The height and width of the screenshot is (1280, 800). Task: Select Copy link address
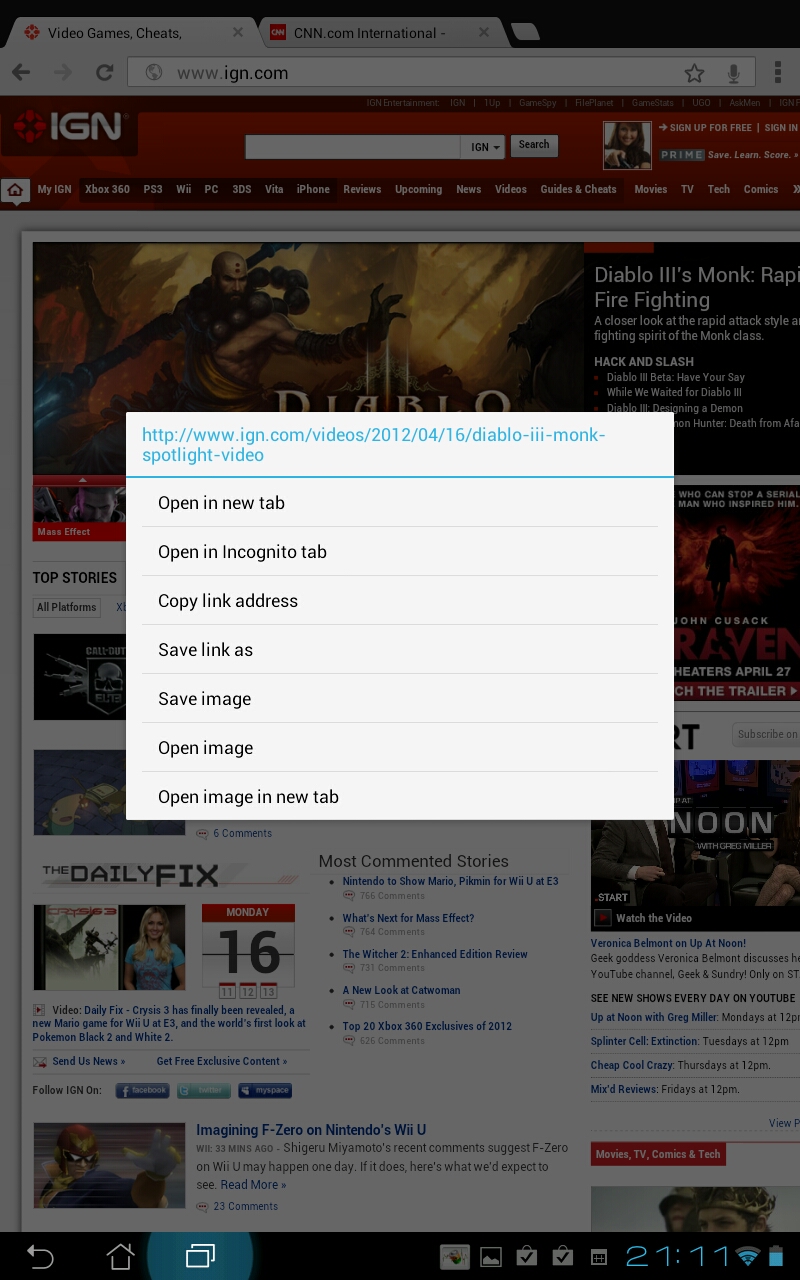(x=399, y=601)
